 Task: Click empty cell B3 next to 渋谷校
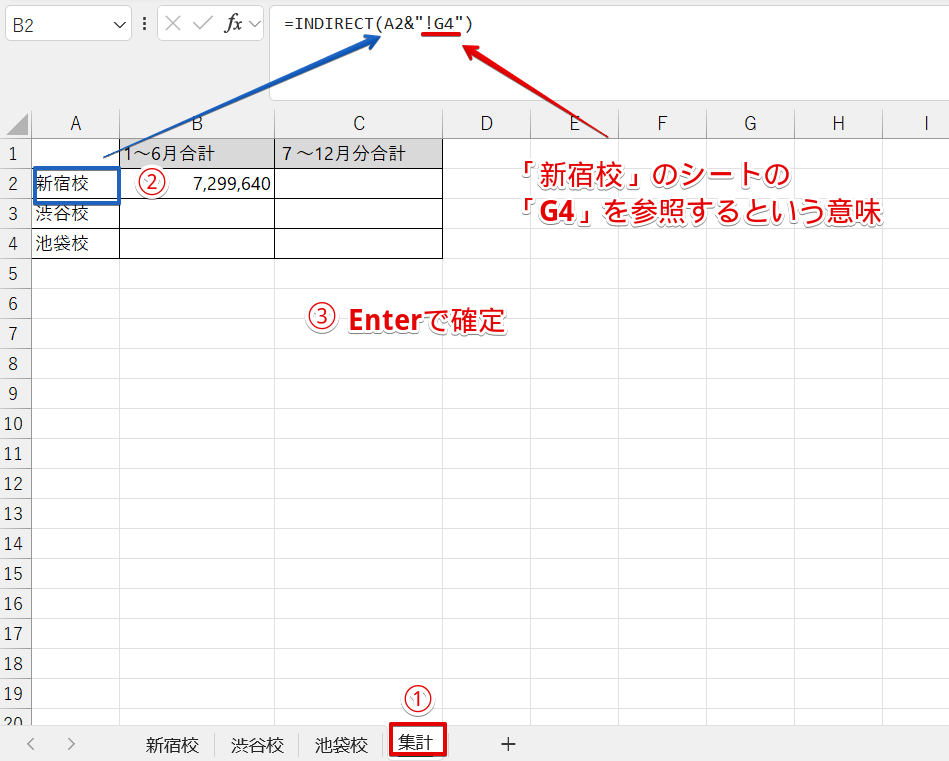197,214
